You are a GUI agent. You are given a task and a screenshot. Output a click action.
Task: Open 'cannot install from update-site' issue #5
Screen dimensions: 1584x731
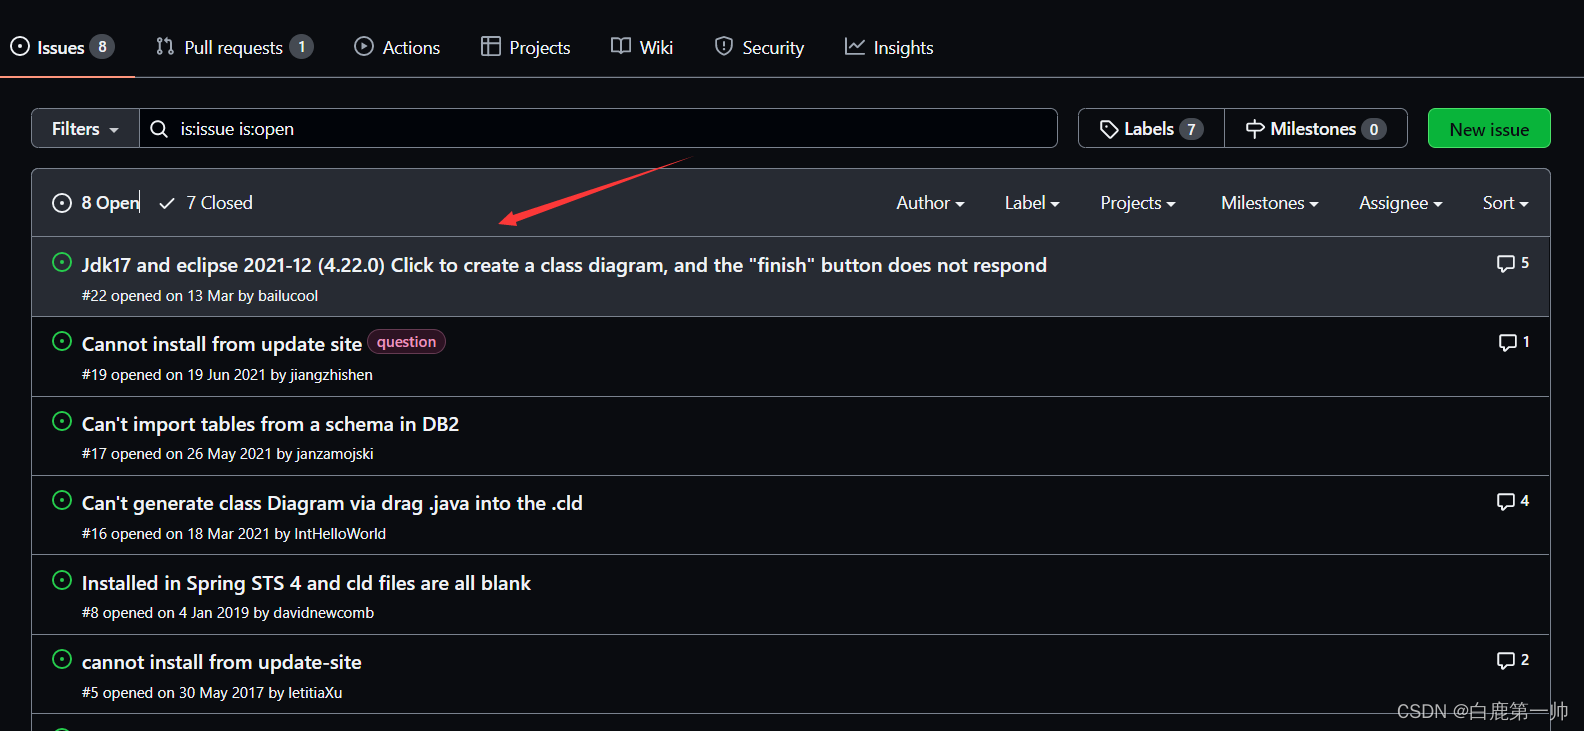click(x=222, y=662)
